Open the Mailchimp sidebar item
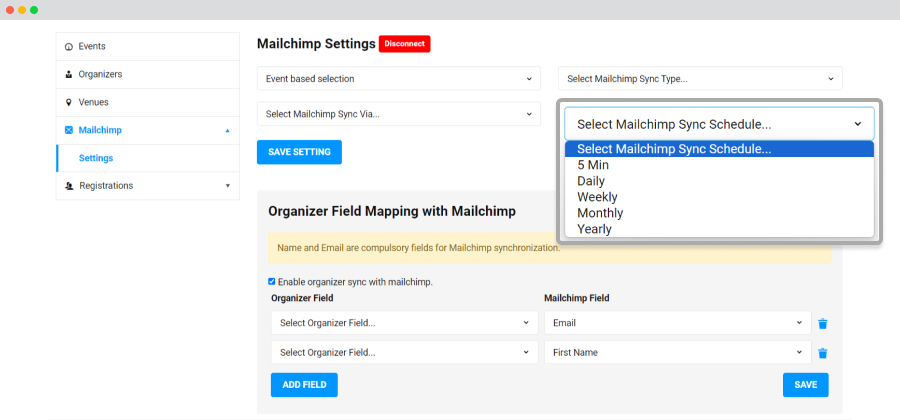Viewport: 900px width, 420px height. tap(148, 130)
